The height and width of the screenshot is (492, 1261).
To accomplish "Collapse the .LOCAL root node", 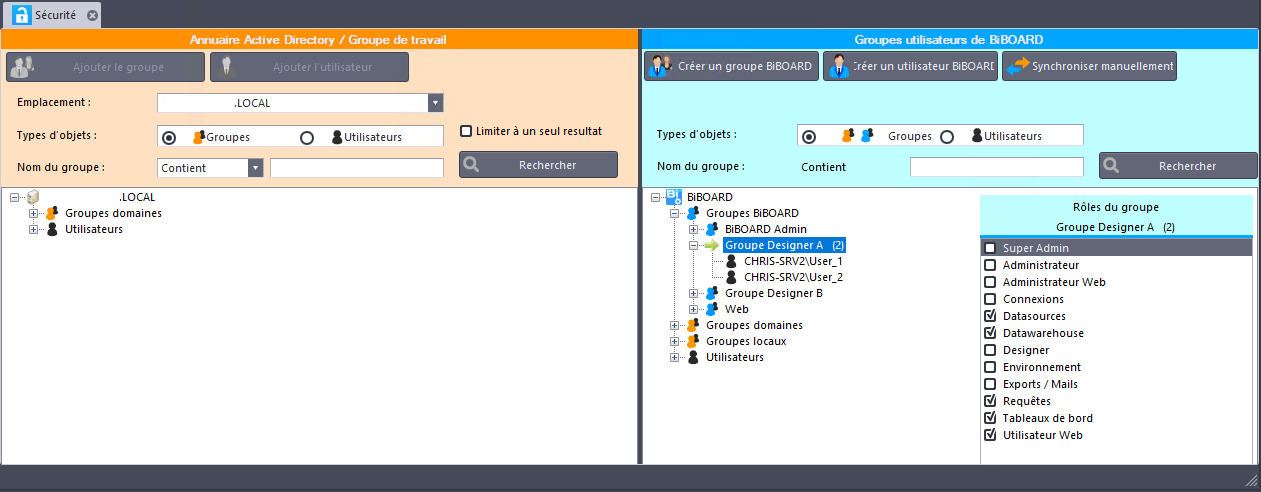I will 14,198.
